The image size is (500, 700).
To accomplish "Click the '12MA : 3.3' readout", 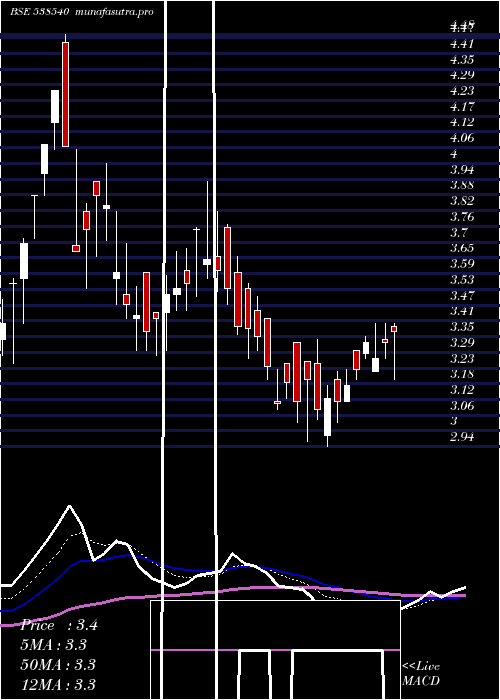I will point(58,684).
